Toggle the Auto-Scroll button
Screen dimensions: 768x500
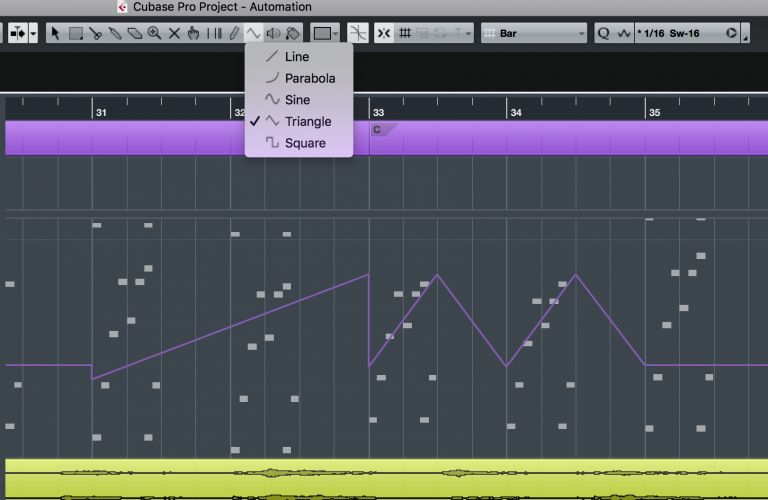click(x=18, y=33)
